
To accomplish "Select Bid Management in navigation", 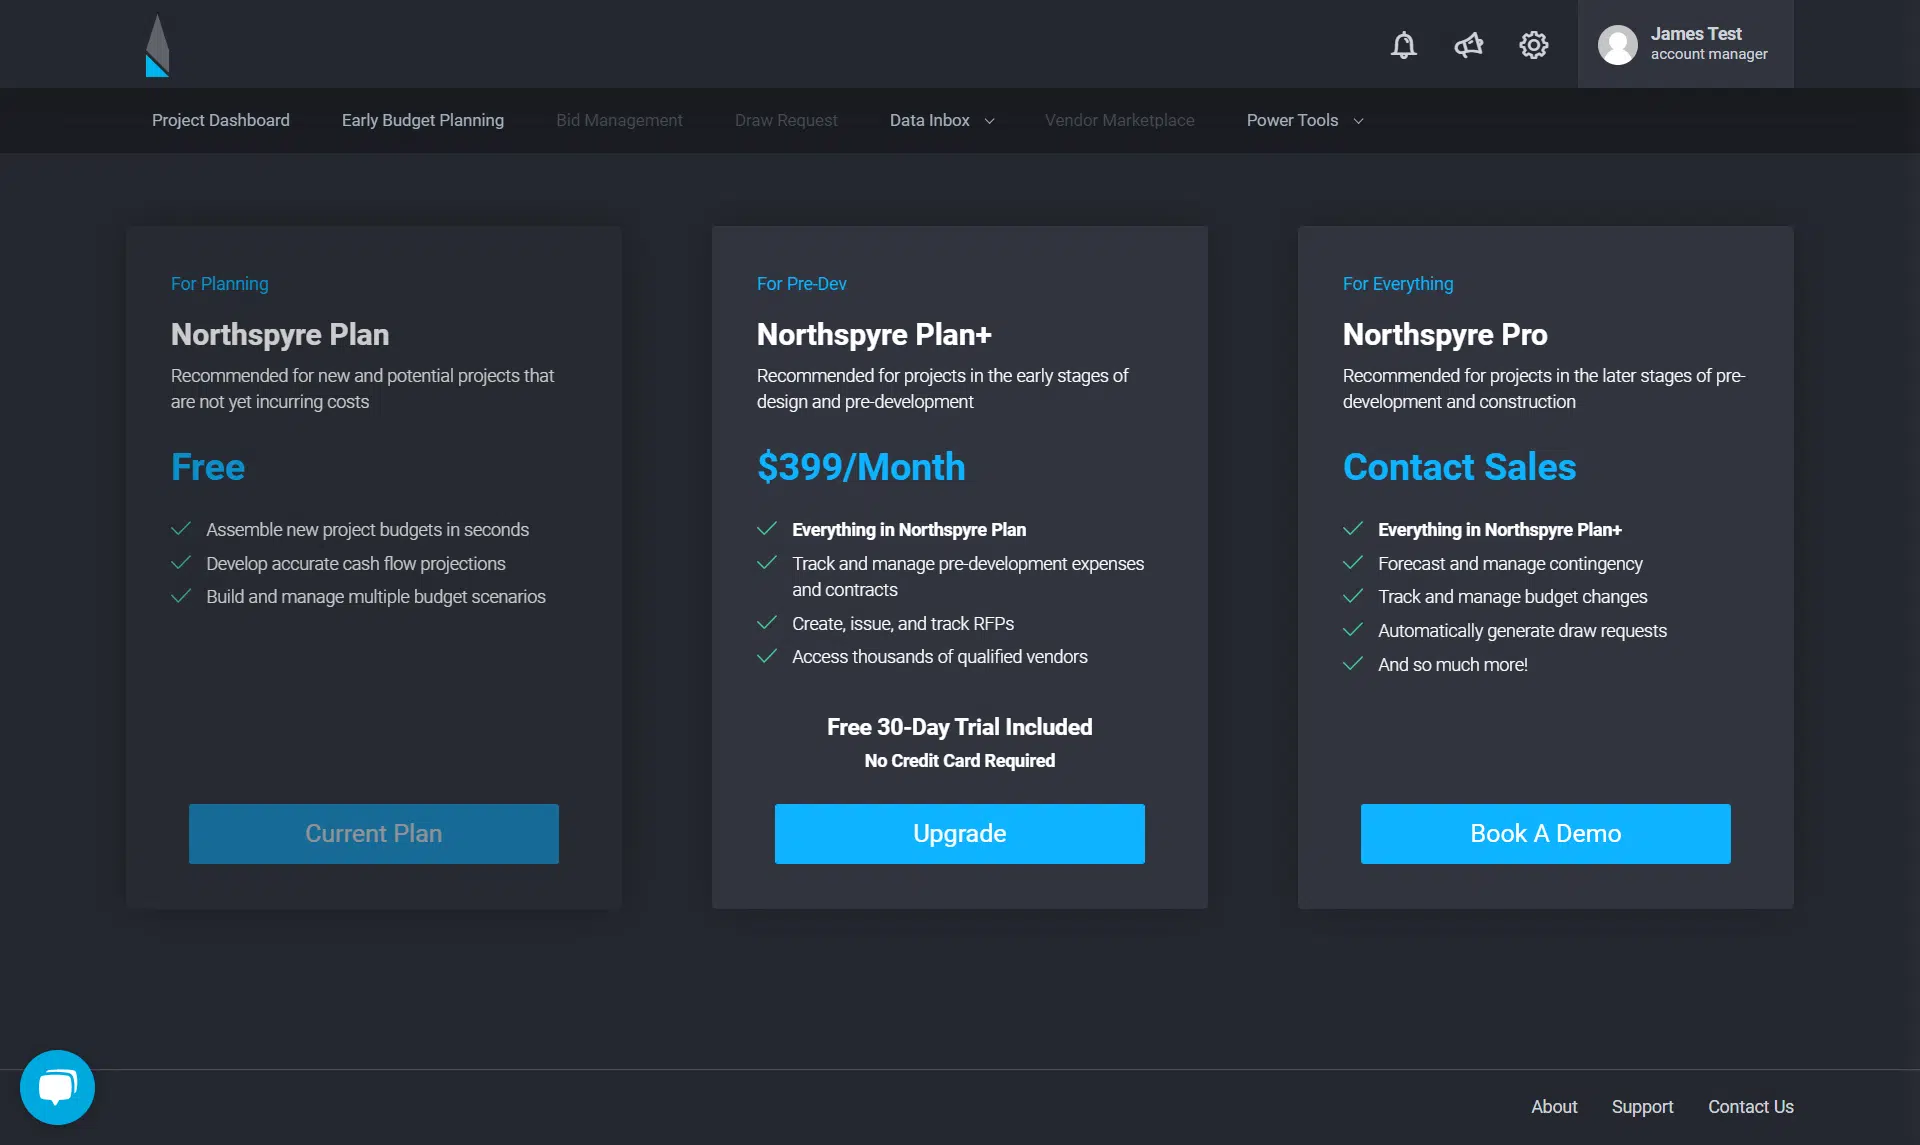I will click(x=619, y=120).
